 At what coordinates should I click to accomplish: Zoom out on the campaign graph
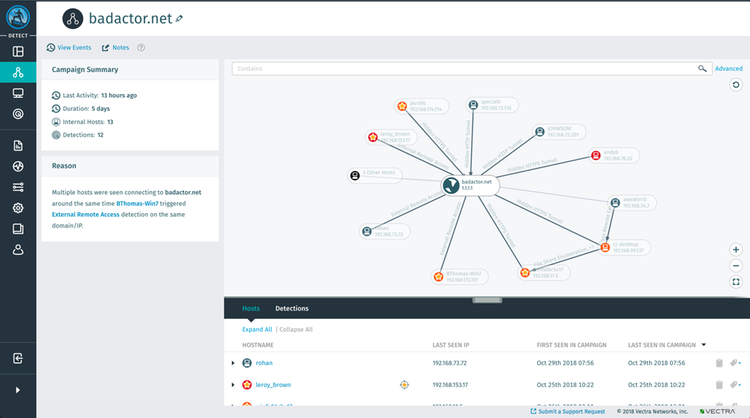coord(736,265)
